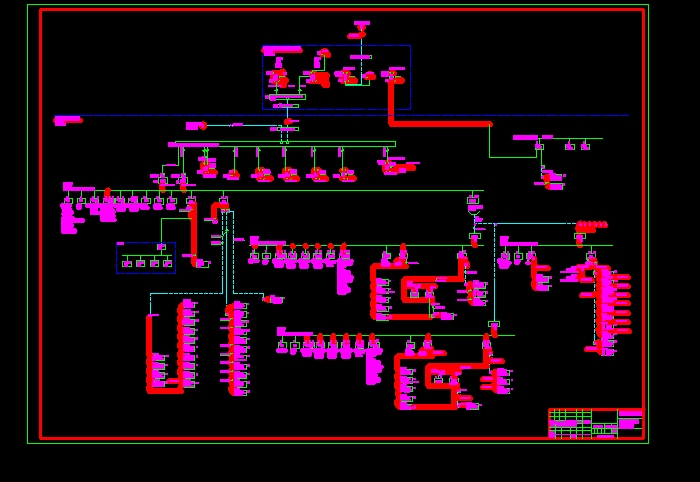Select the title block table in drawing corner
The image size is (700, 482).
click(x=596, y=423)
